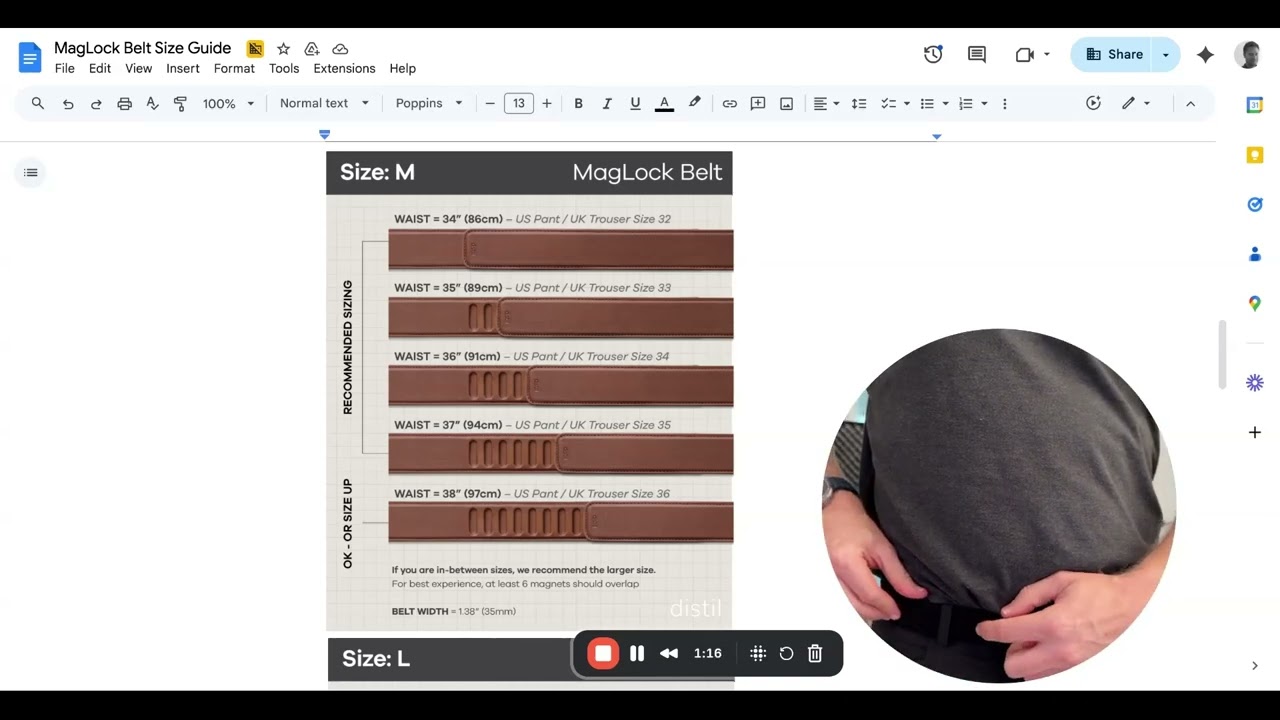The image size is (1280, 720).
Task: Decrease the font size
Action: point(490,104)
